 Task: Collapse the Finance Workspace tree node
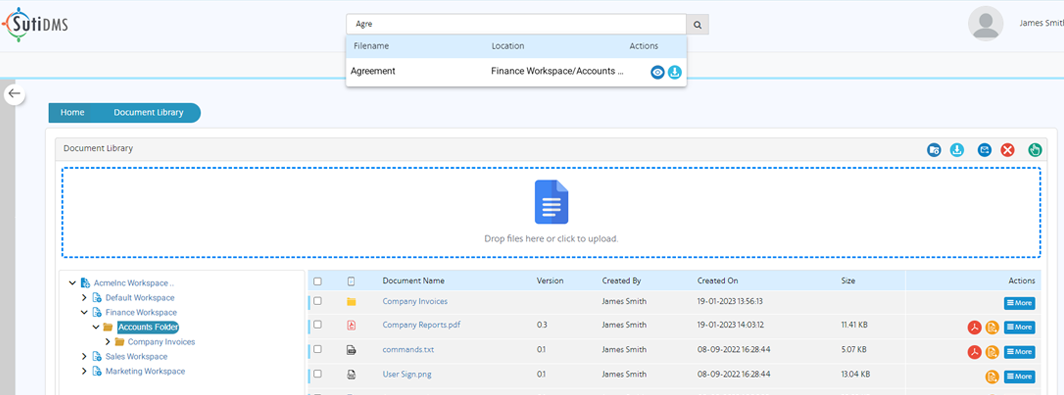(84, 313)
